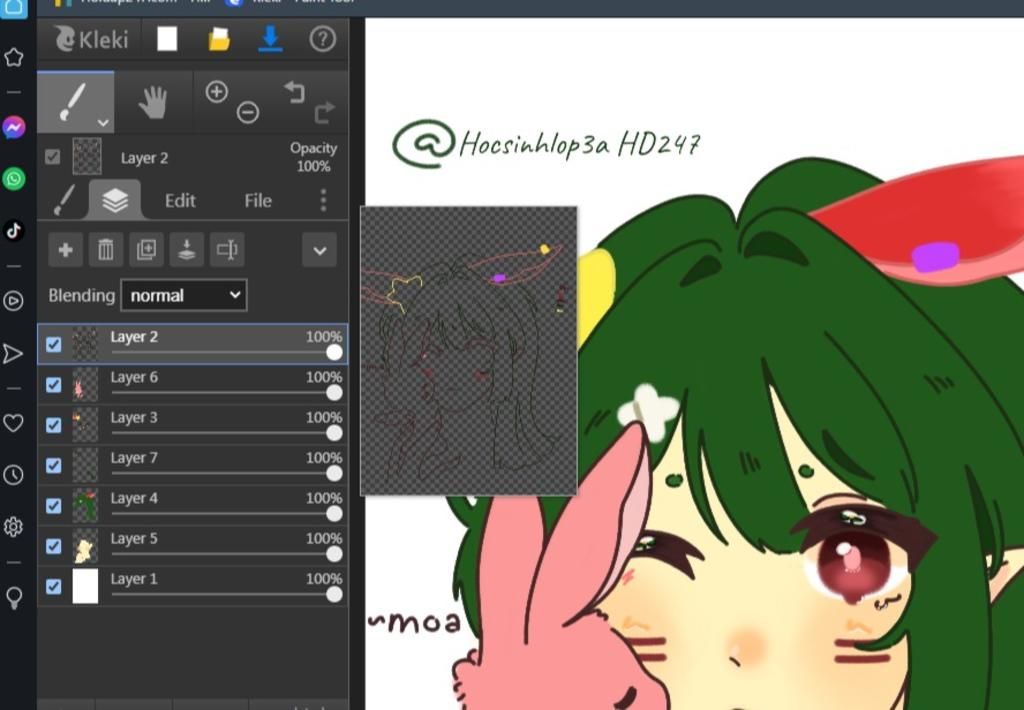Click the Opacity 100% label
The width and height of the screenshot is (1024, 710).
(313, 157)
